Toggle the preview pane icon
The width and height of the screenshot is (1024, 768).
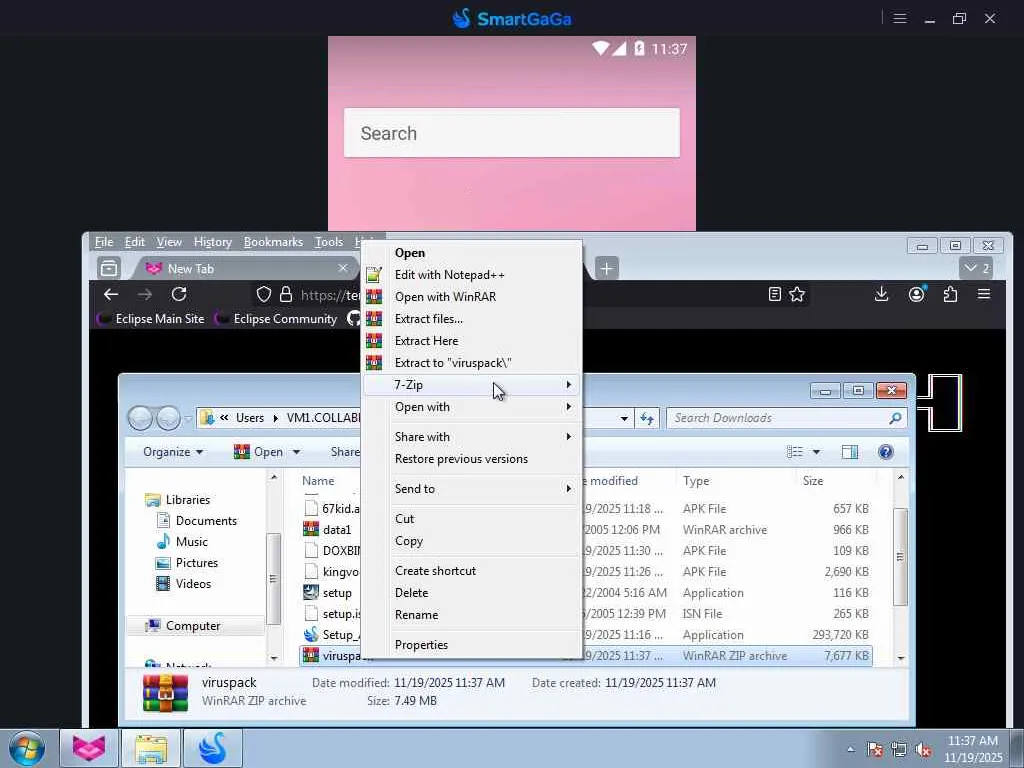850,452
